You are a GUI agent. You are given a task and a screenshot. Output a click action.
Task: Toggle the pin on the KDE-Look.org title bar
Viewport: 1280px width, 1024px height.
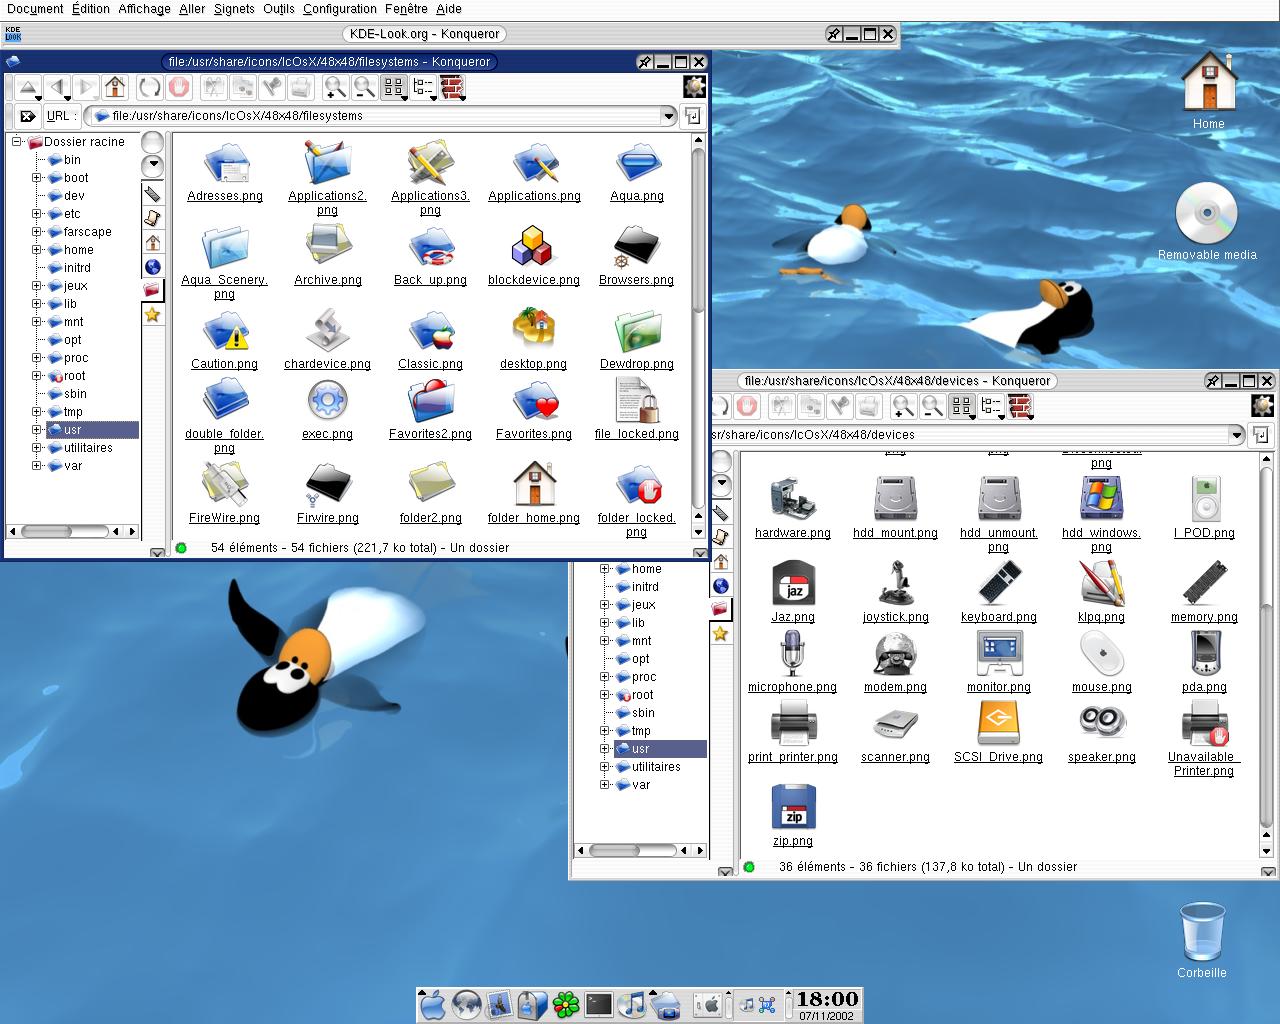834,34
